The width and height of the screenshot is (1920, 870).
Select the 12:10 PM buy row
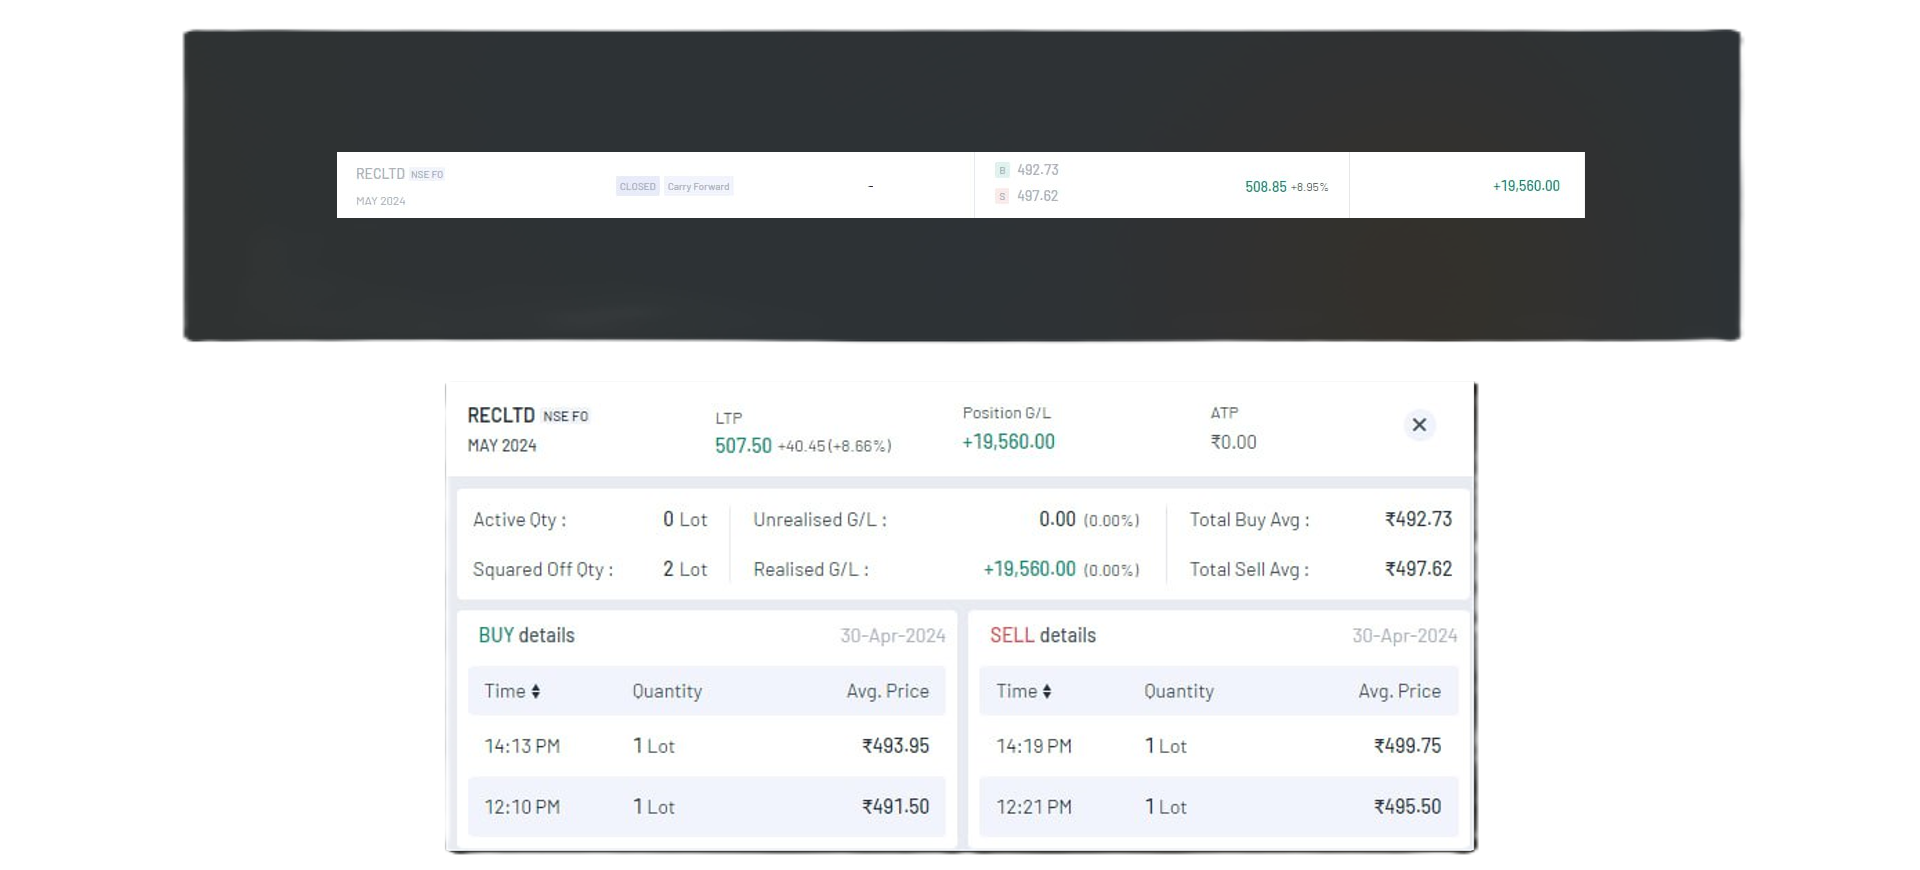pyautogui.click(x=707, y=807)
